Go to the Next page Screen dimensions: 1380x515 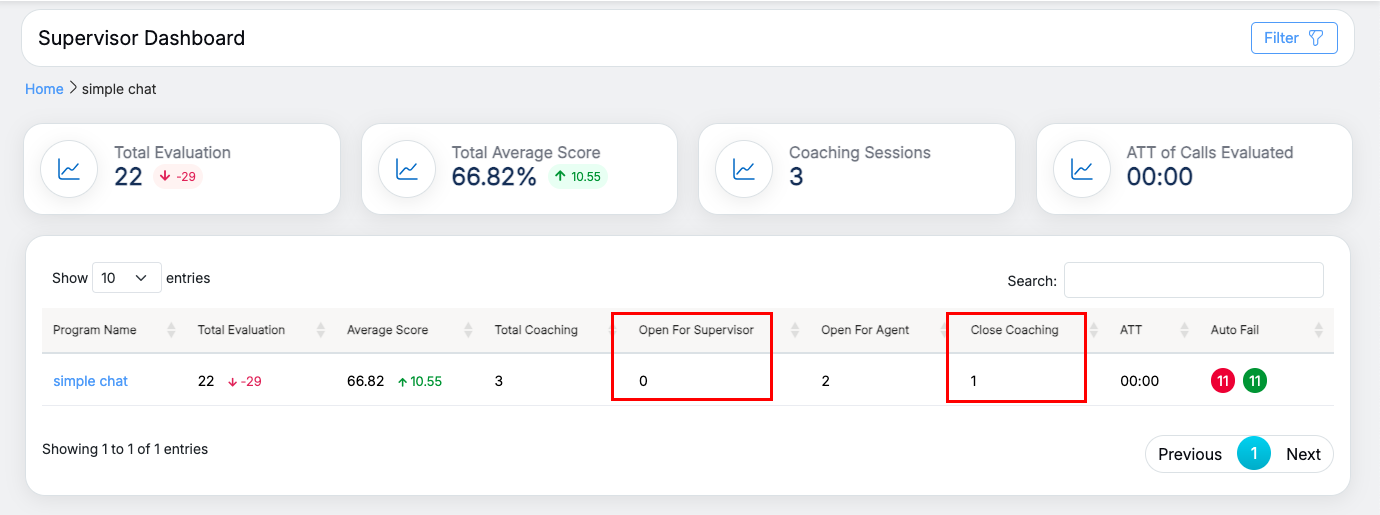(x=1303, y=454)
